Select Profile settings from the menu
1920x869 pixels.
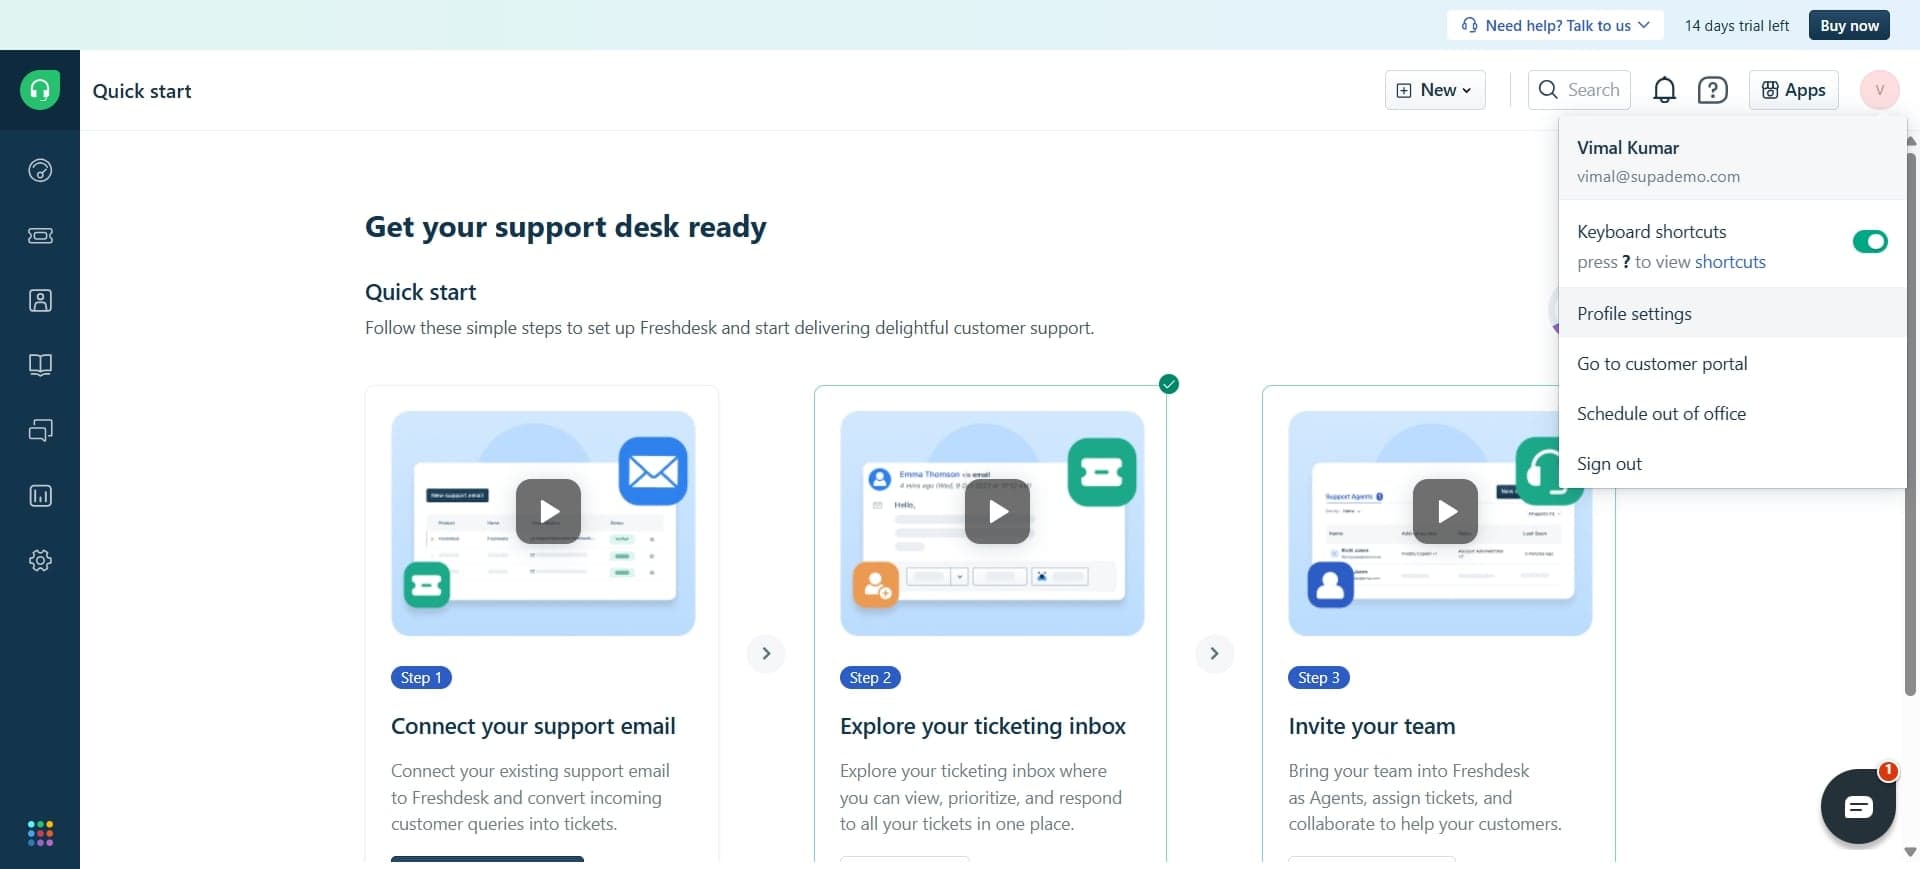pyautogui.click(x=1732, y=313)
